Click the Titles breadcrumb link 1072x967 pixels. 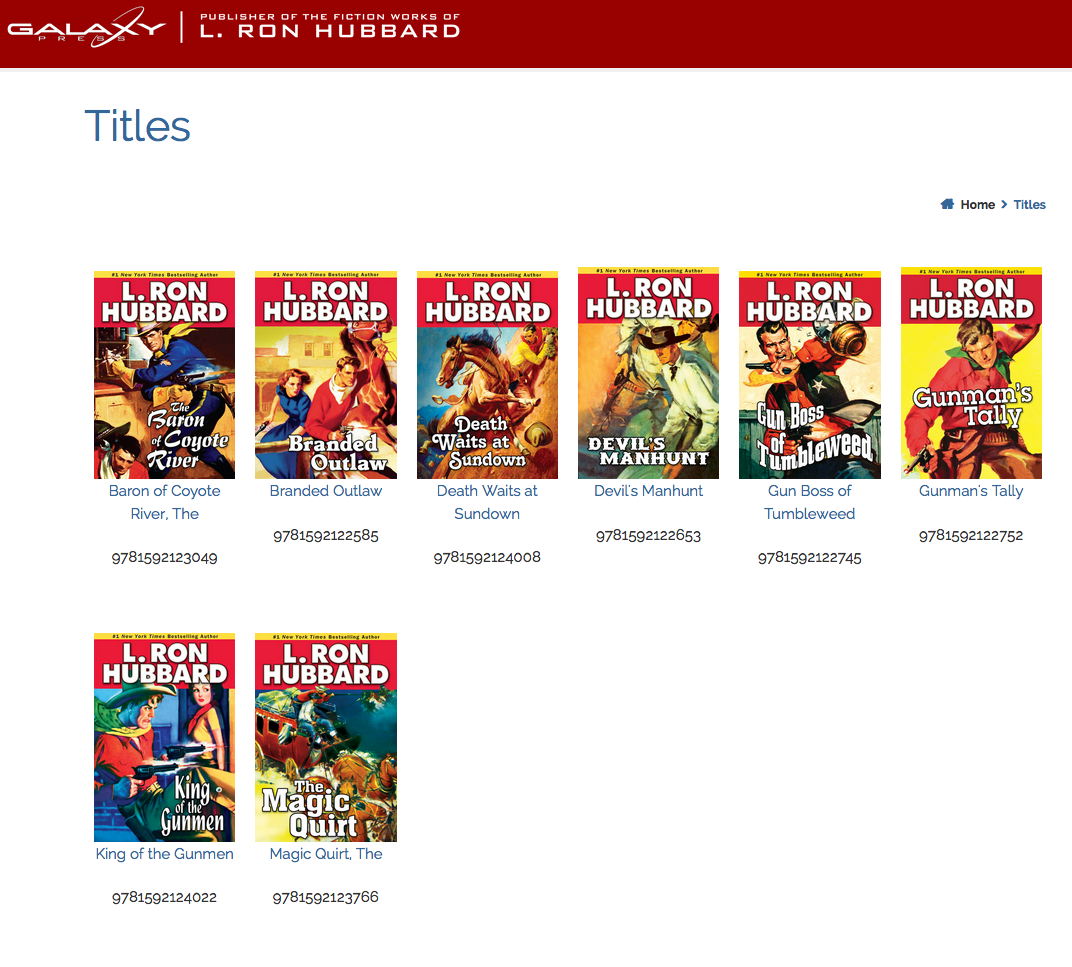1029,204
